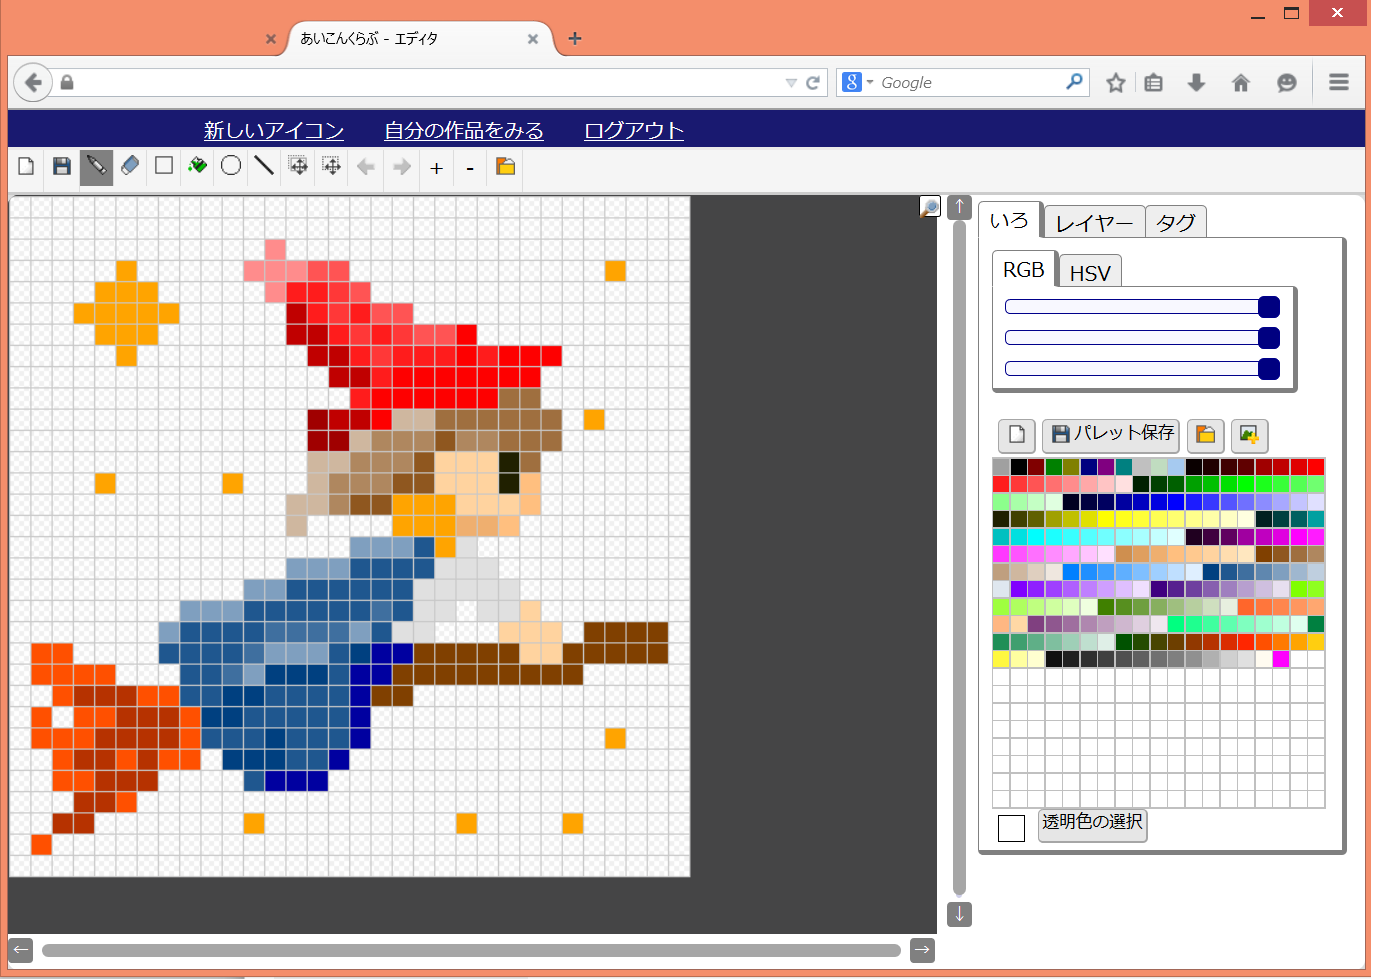Open a saved palette with the folder button
1373x979 pixels.
1206,435
